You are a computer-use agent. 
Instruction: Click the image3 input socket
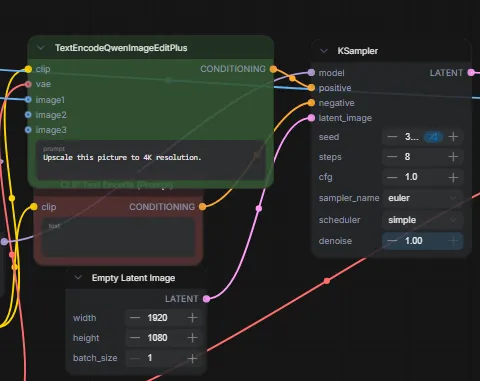(28, 130)
